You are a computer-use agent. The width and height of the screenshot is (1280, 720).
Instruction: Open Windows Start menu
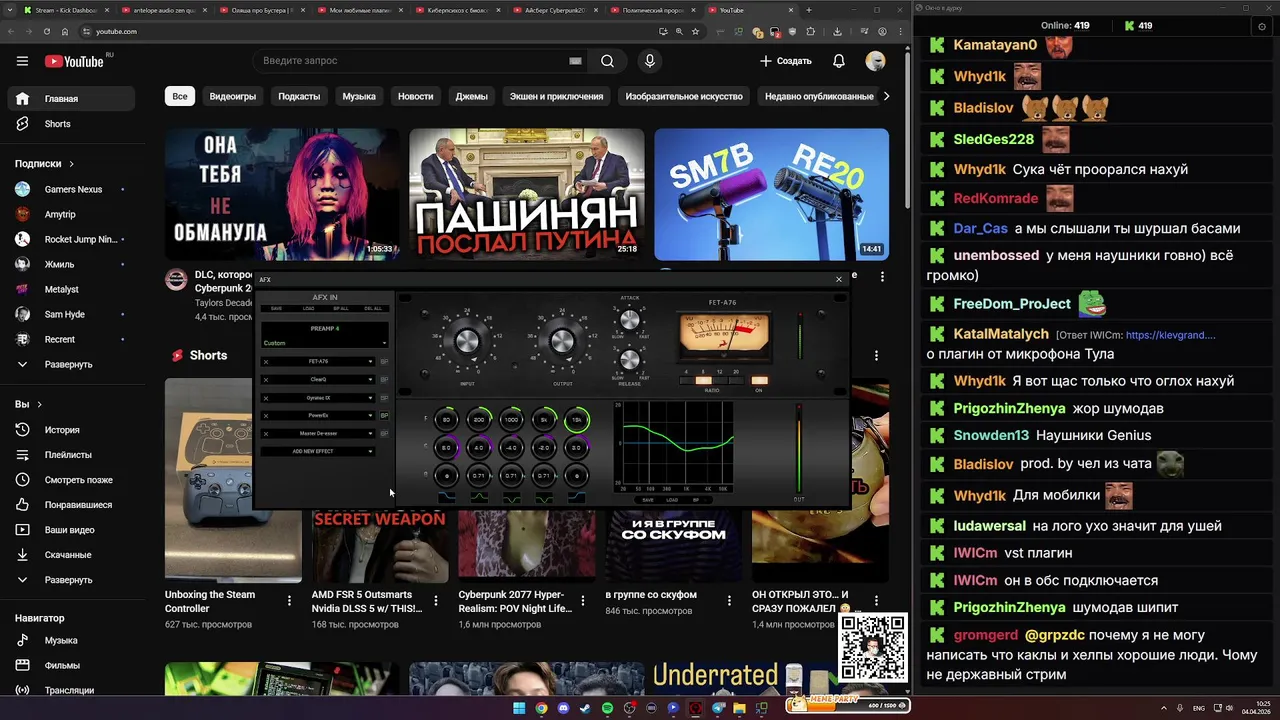click(519, 708)
